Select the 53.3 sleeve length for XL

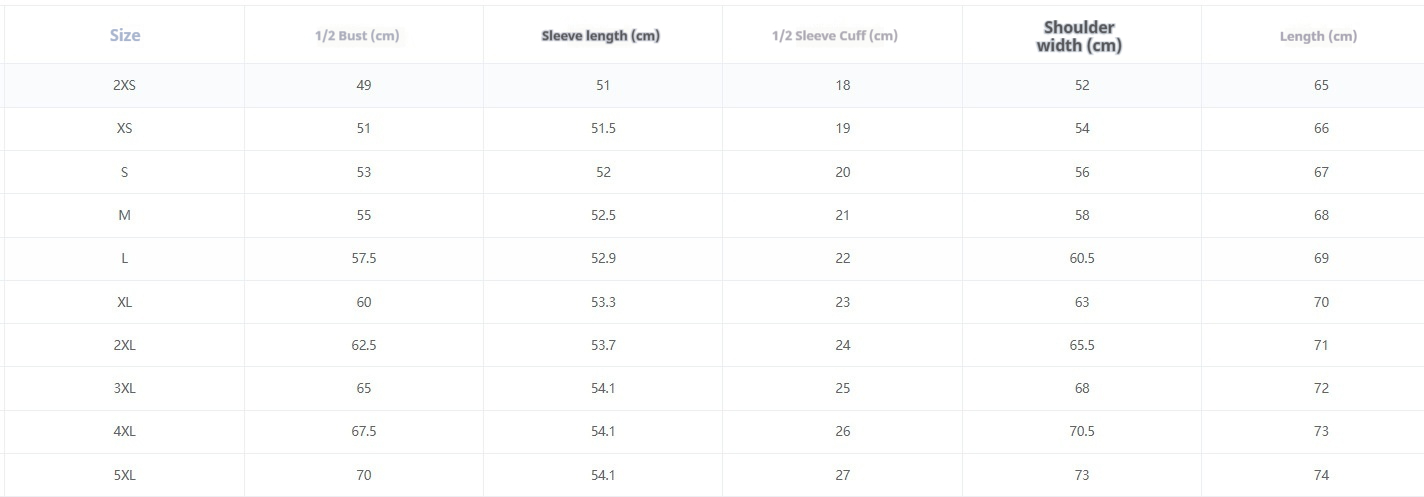coord(603,302)
